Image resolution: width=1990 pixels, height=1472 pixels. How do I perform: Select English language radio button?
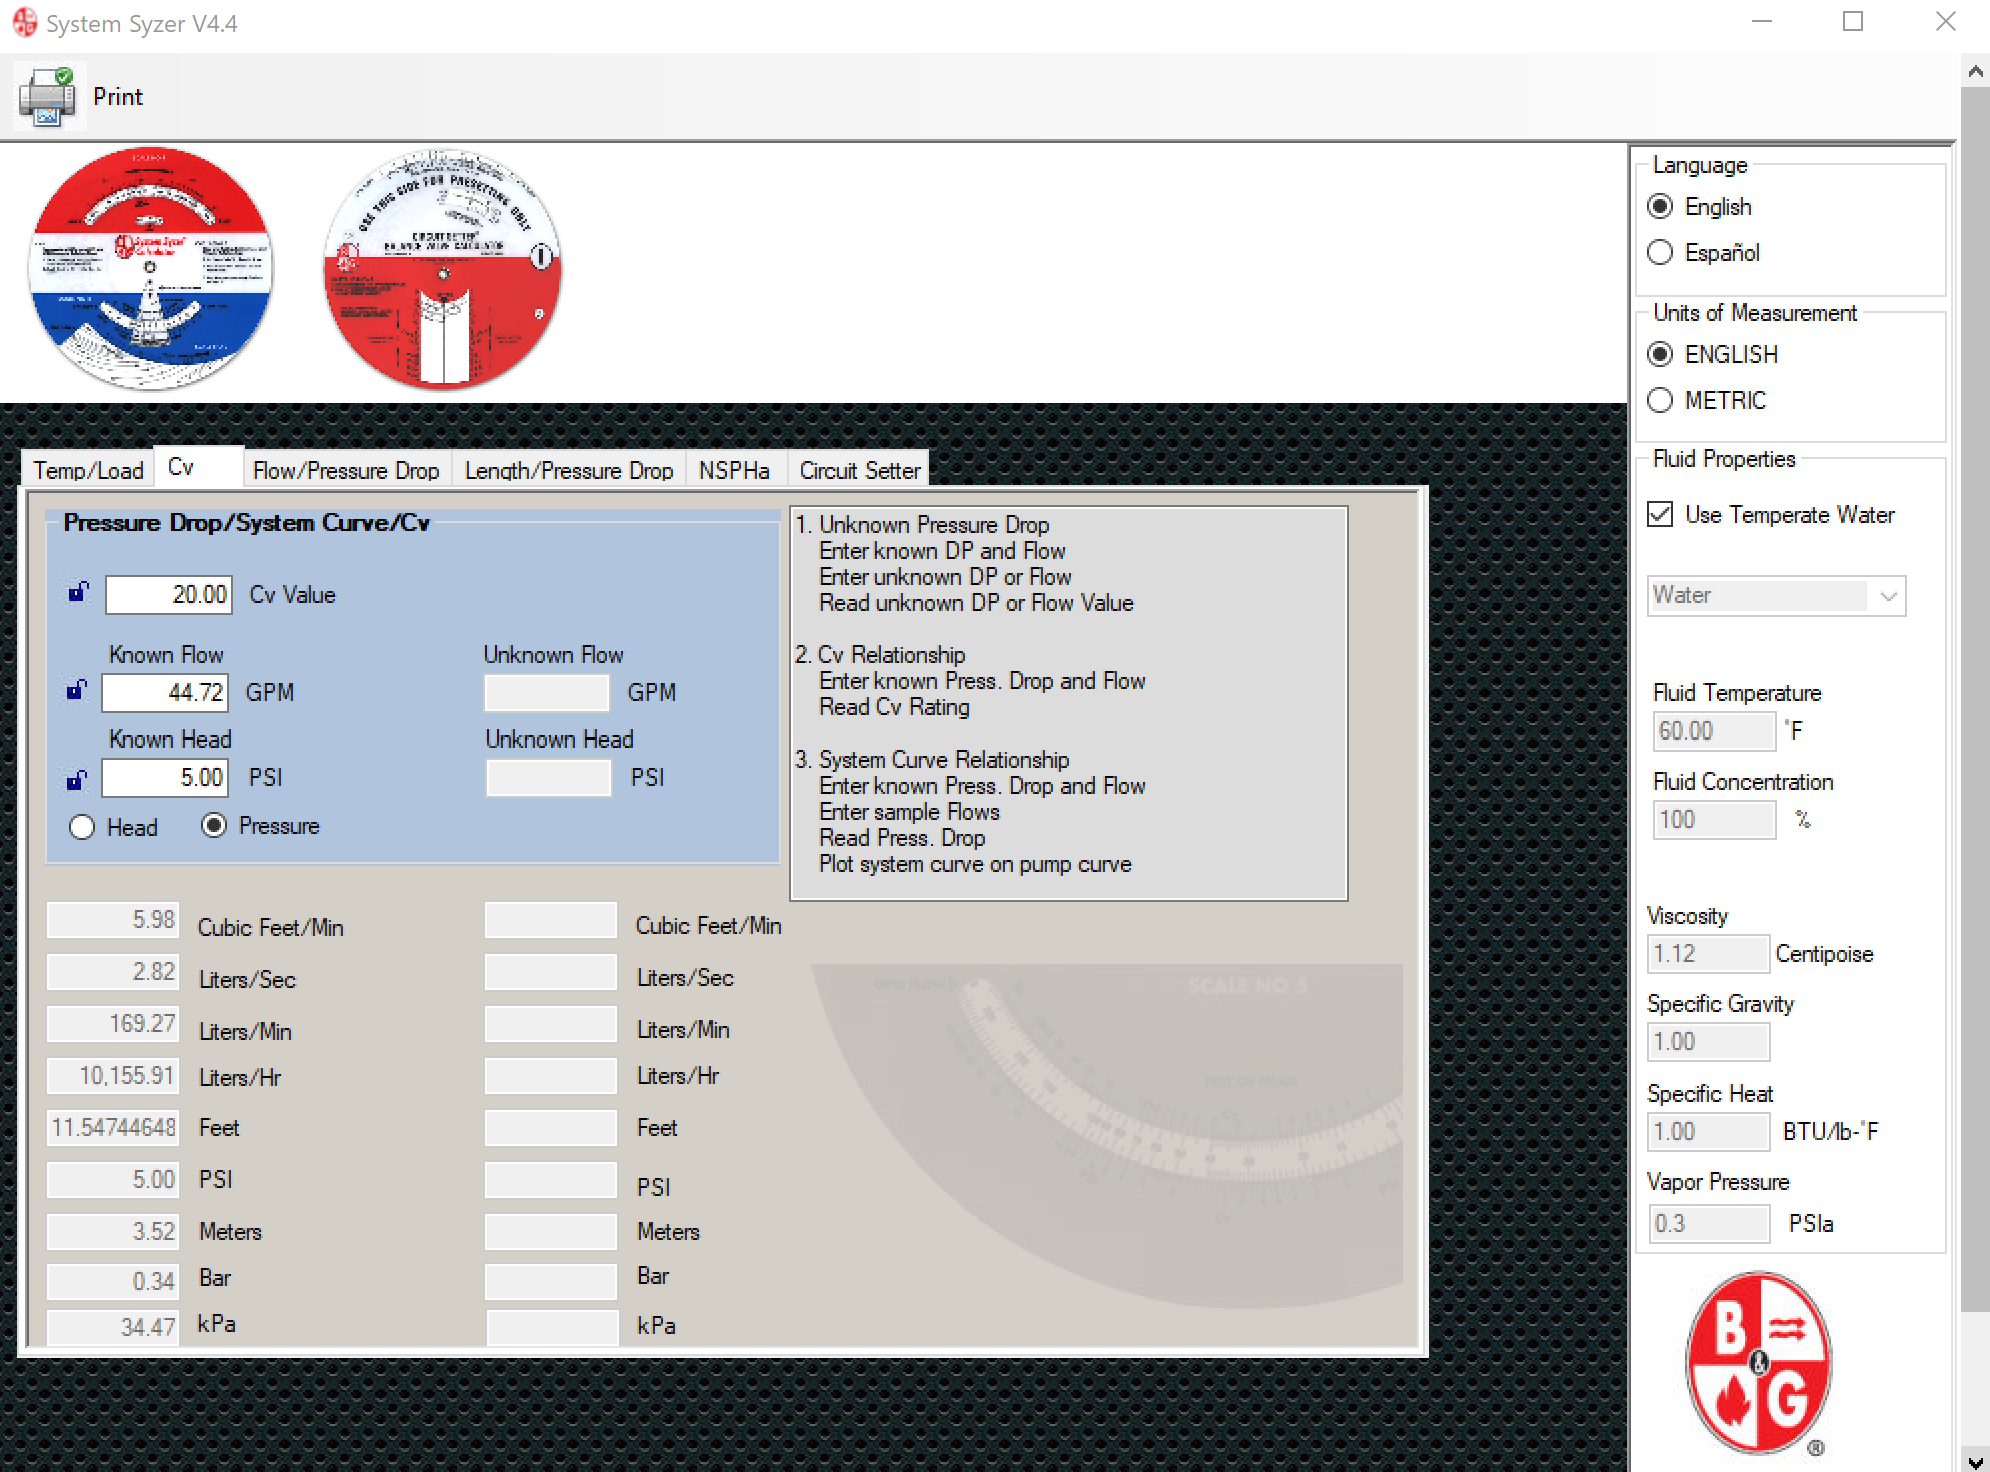pyautogui.click(x=1660, y=206)
